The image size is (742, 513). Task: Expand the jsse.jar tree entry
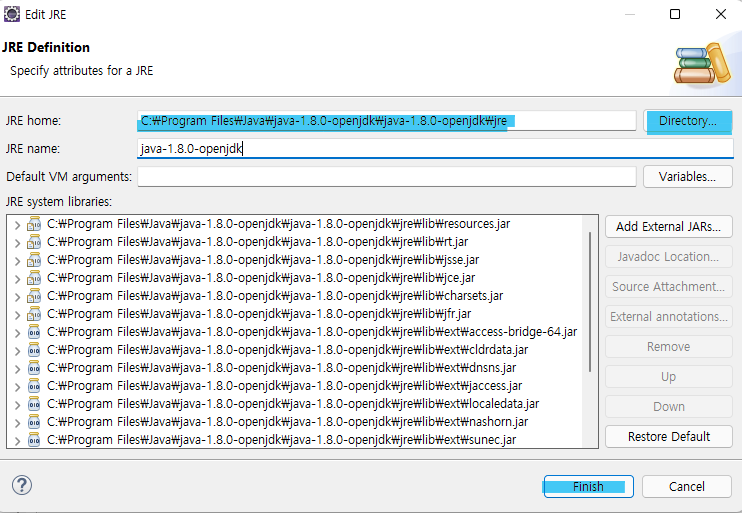point(18,261)
